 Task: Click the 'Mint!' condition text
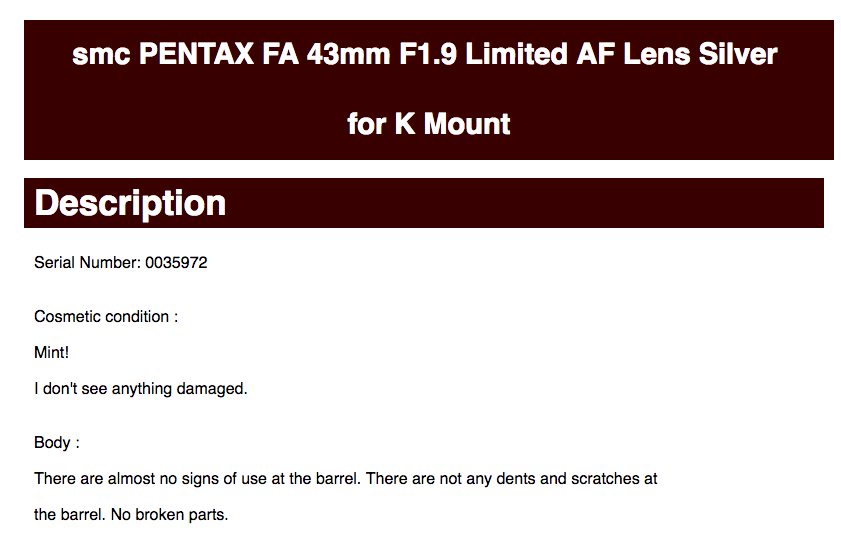tap(51, 352)
